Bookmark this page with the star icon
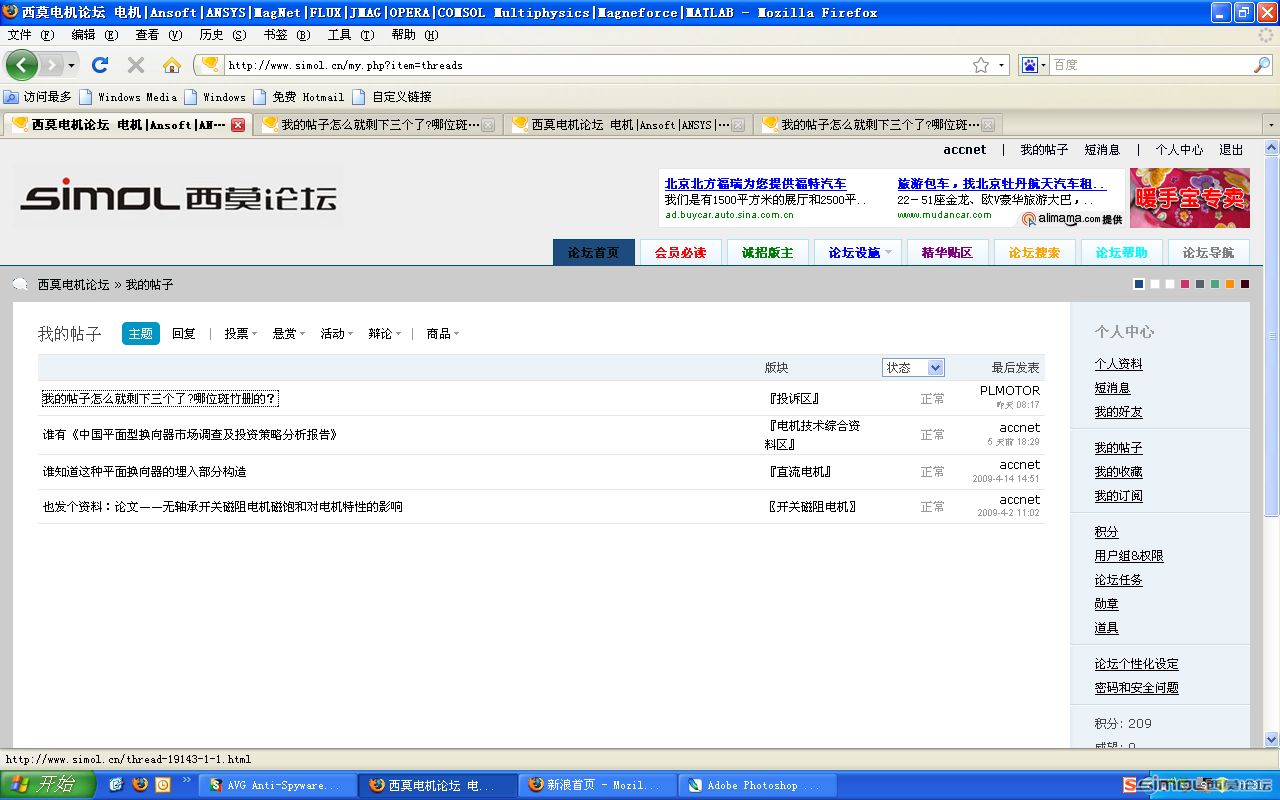The width and height of the screenshot is (1280, 800). pos(981,65)
